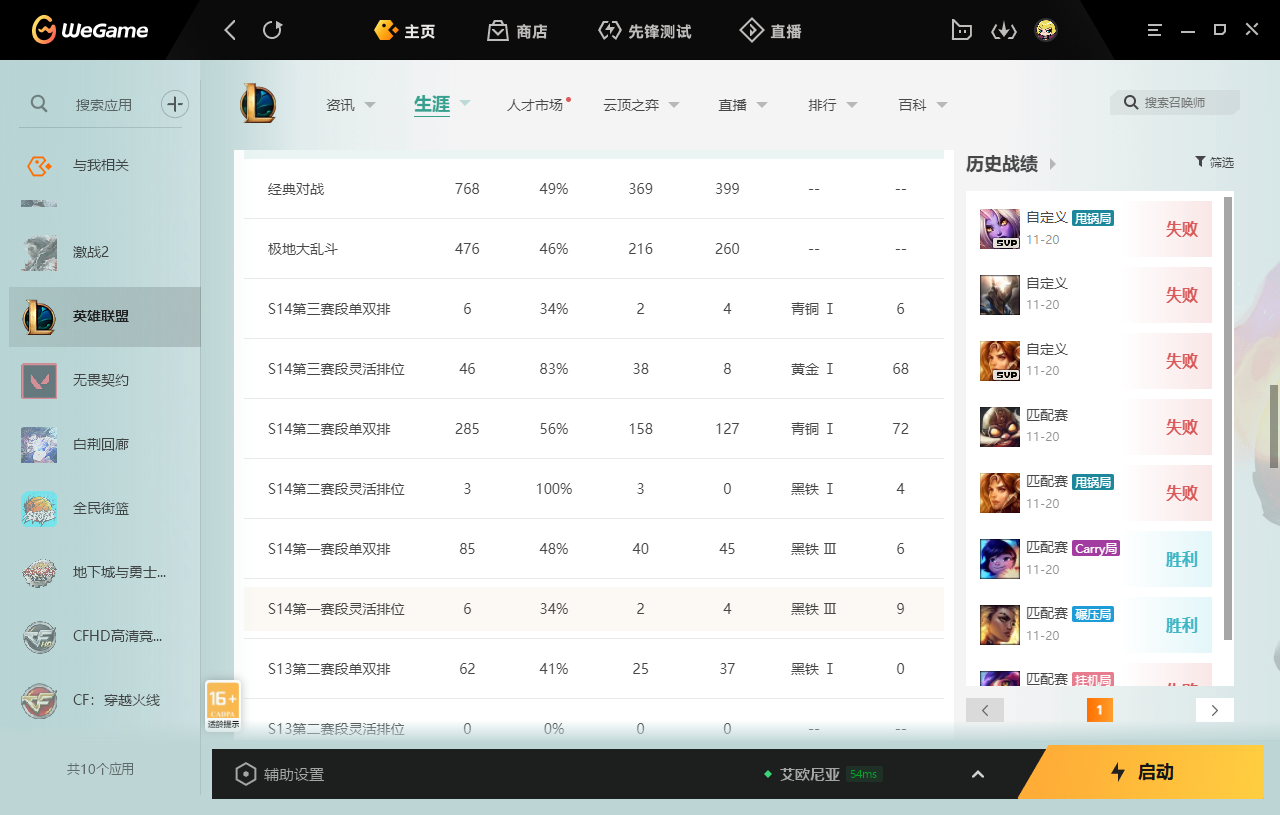Launch the game with 启动

point(1142,772)
